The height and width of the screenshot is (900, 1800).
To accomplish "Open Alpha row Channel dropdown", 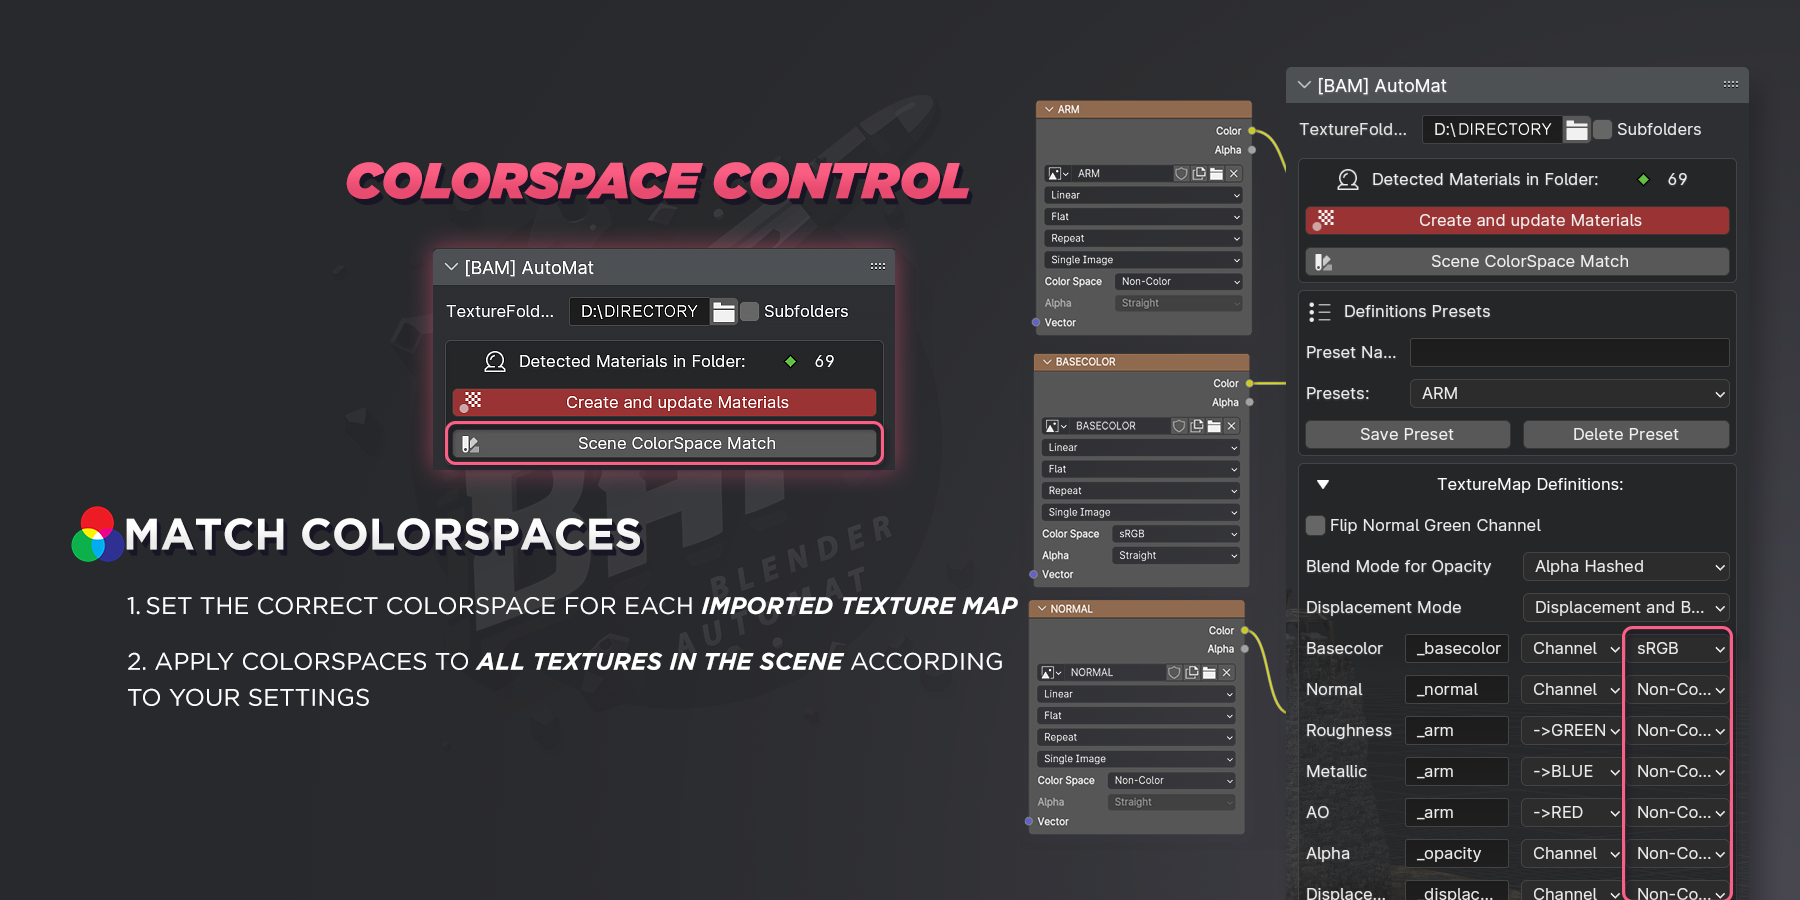I will 1571,854.
